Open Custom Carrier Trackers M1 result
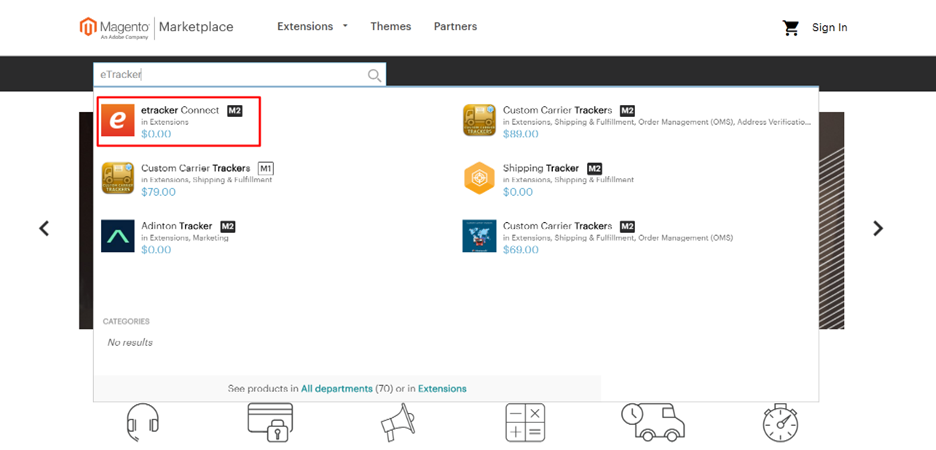Image resolution: width=936 pixels, height=450 pixels. point(196,168)
